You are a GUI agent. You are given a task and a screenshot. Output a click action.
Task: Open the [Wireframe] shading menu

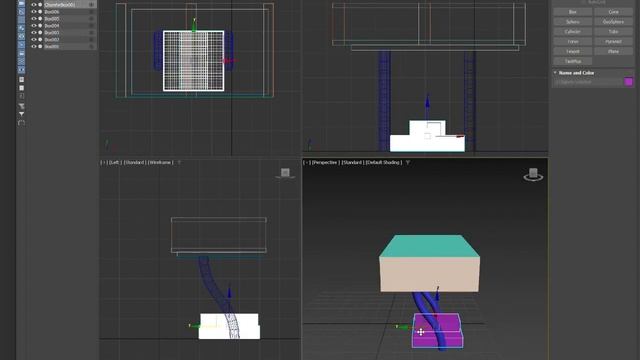pos(160,162)
